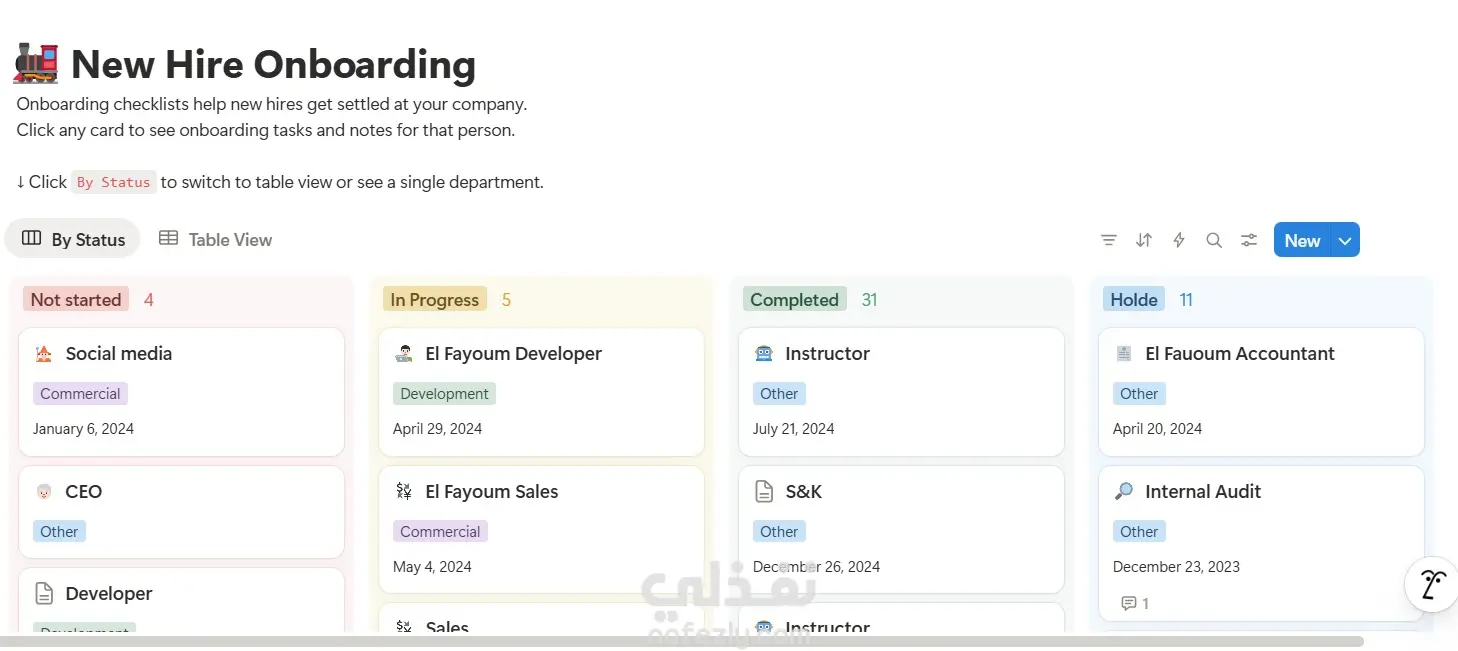Viewport: 1458px width, 651px height.
Task: Click the Holde column status tag
Action: 1134,299
